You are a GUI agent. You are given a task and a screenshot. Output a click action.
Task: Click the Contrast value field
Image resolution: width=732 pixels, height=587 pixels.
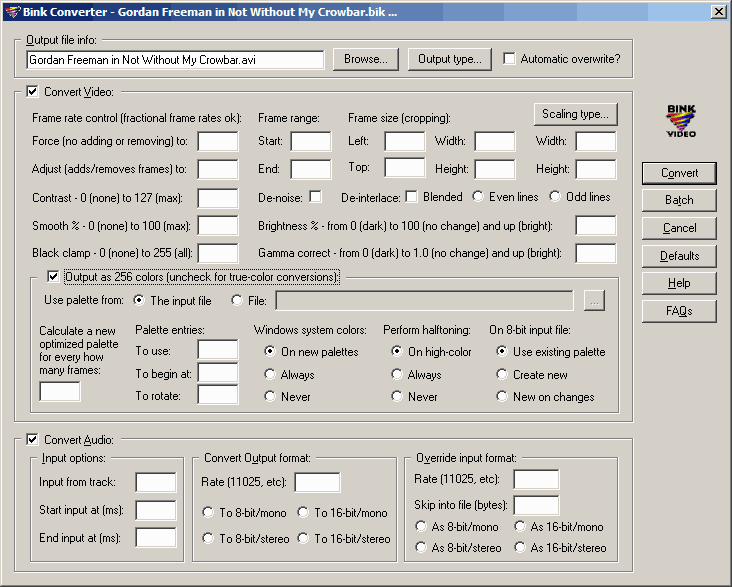pos(218,198)
